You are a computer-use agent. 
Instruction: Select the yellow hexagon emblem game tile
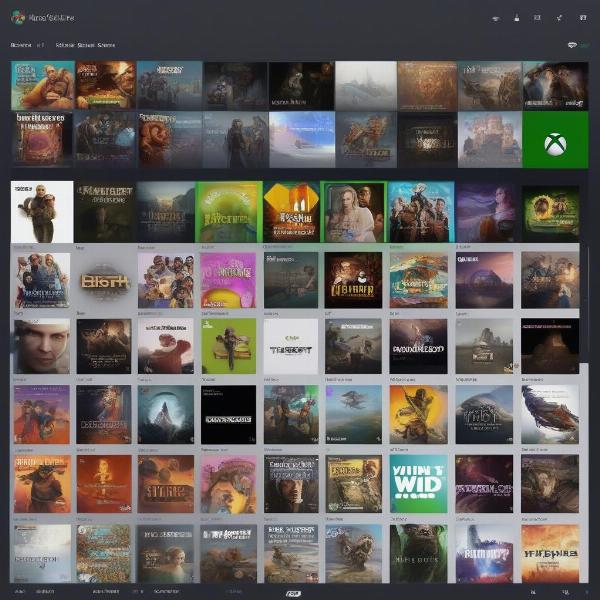click(292, 212)
